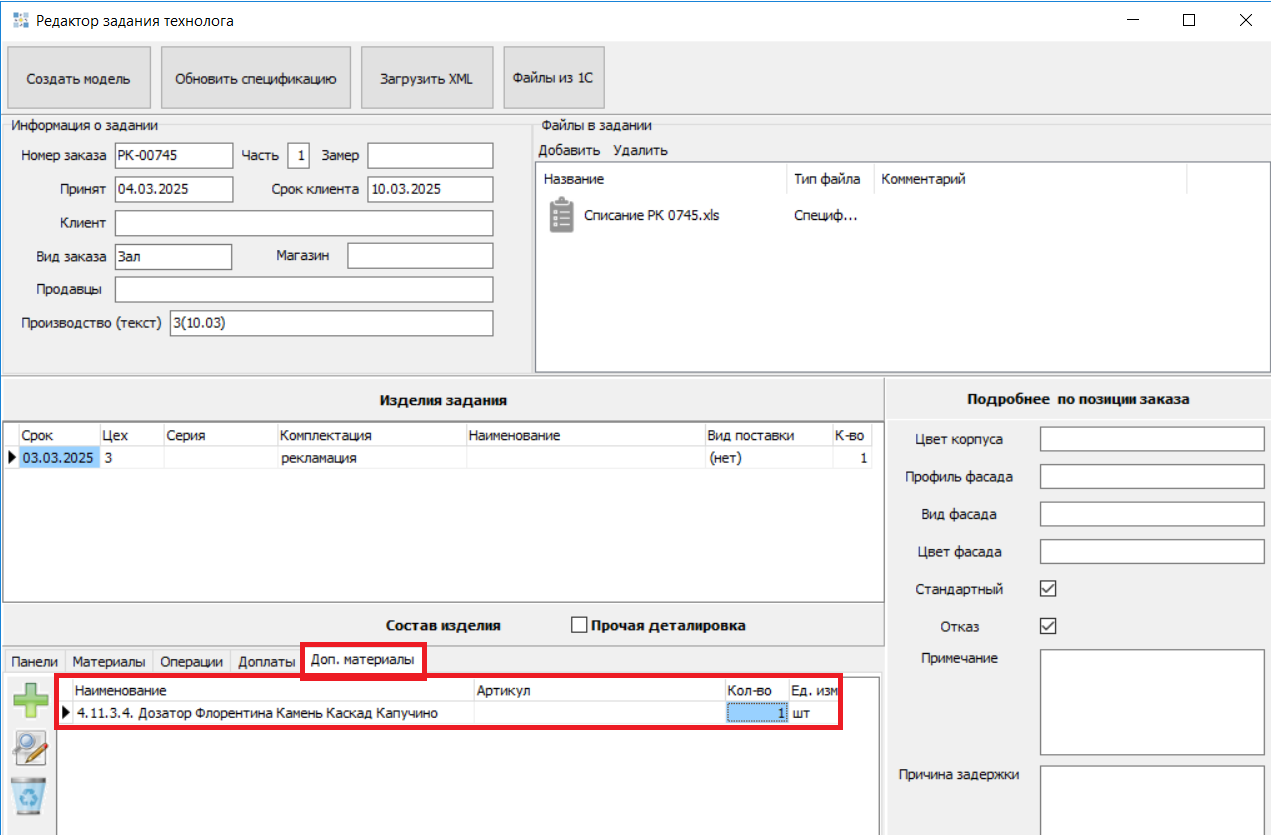Switch to the Панели tab

click(34, 662)
